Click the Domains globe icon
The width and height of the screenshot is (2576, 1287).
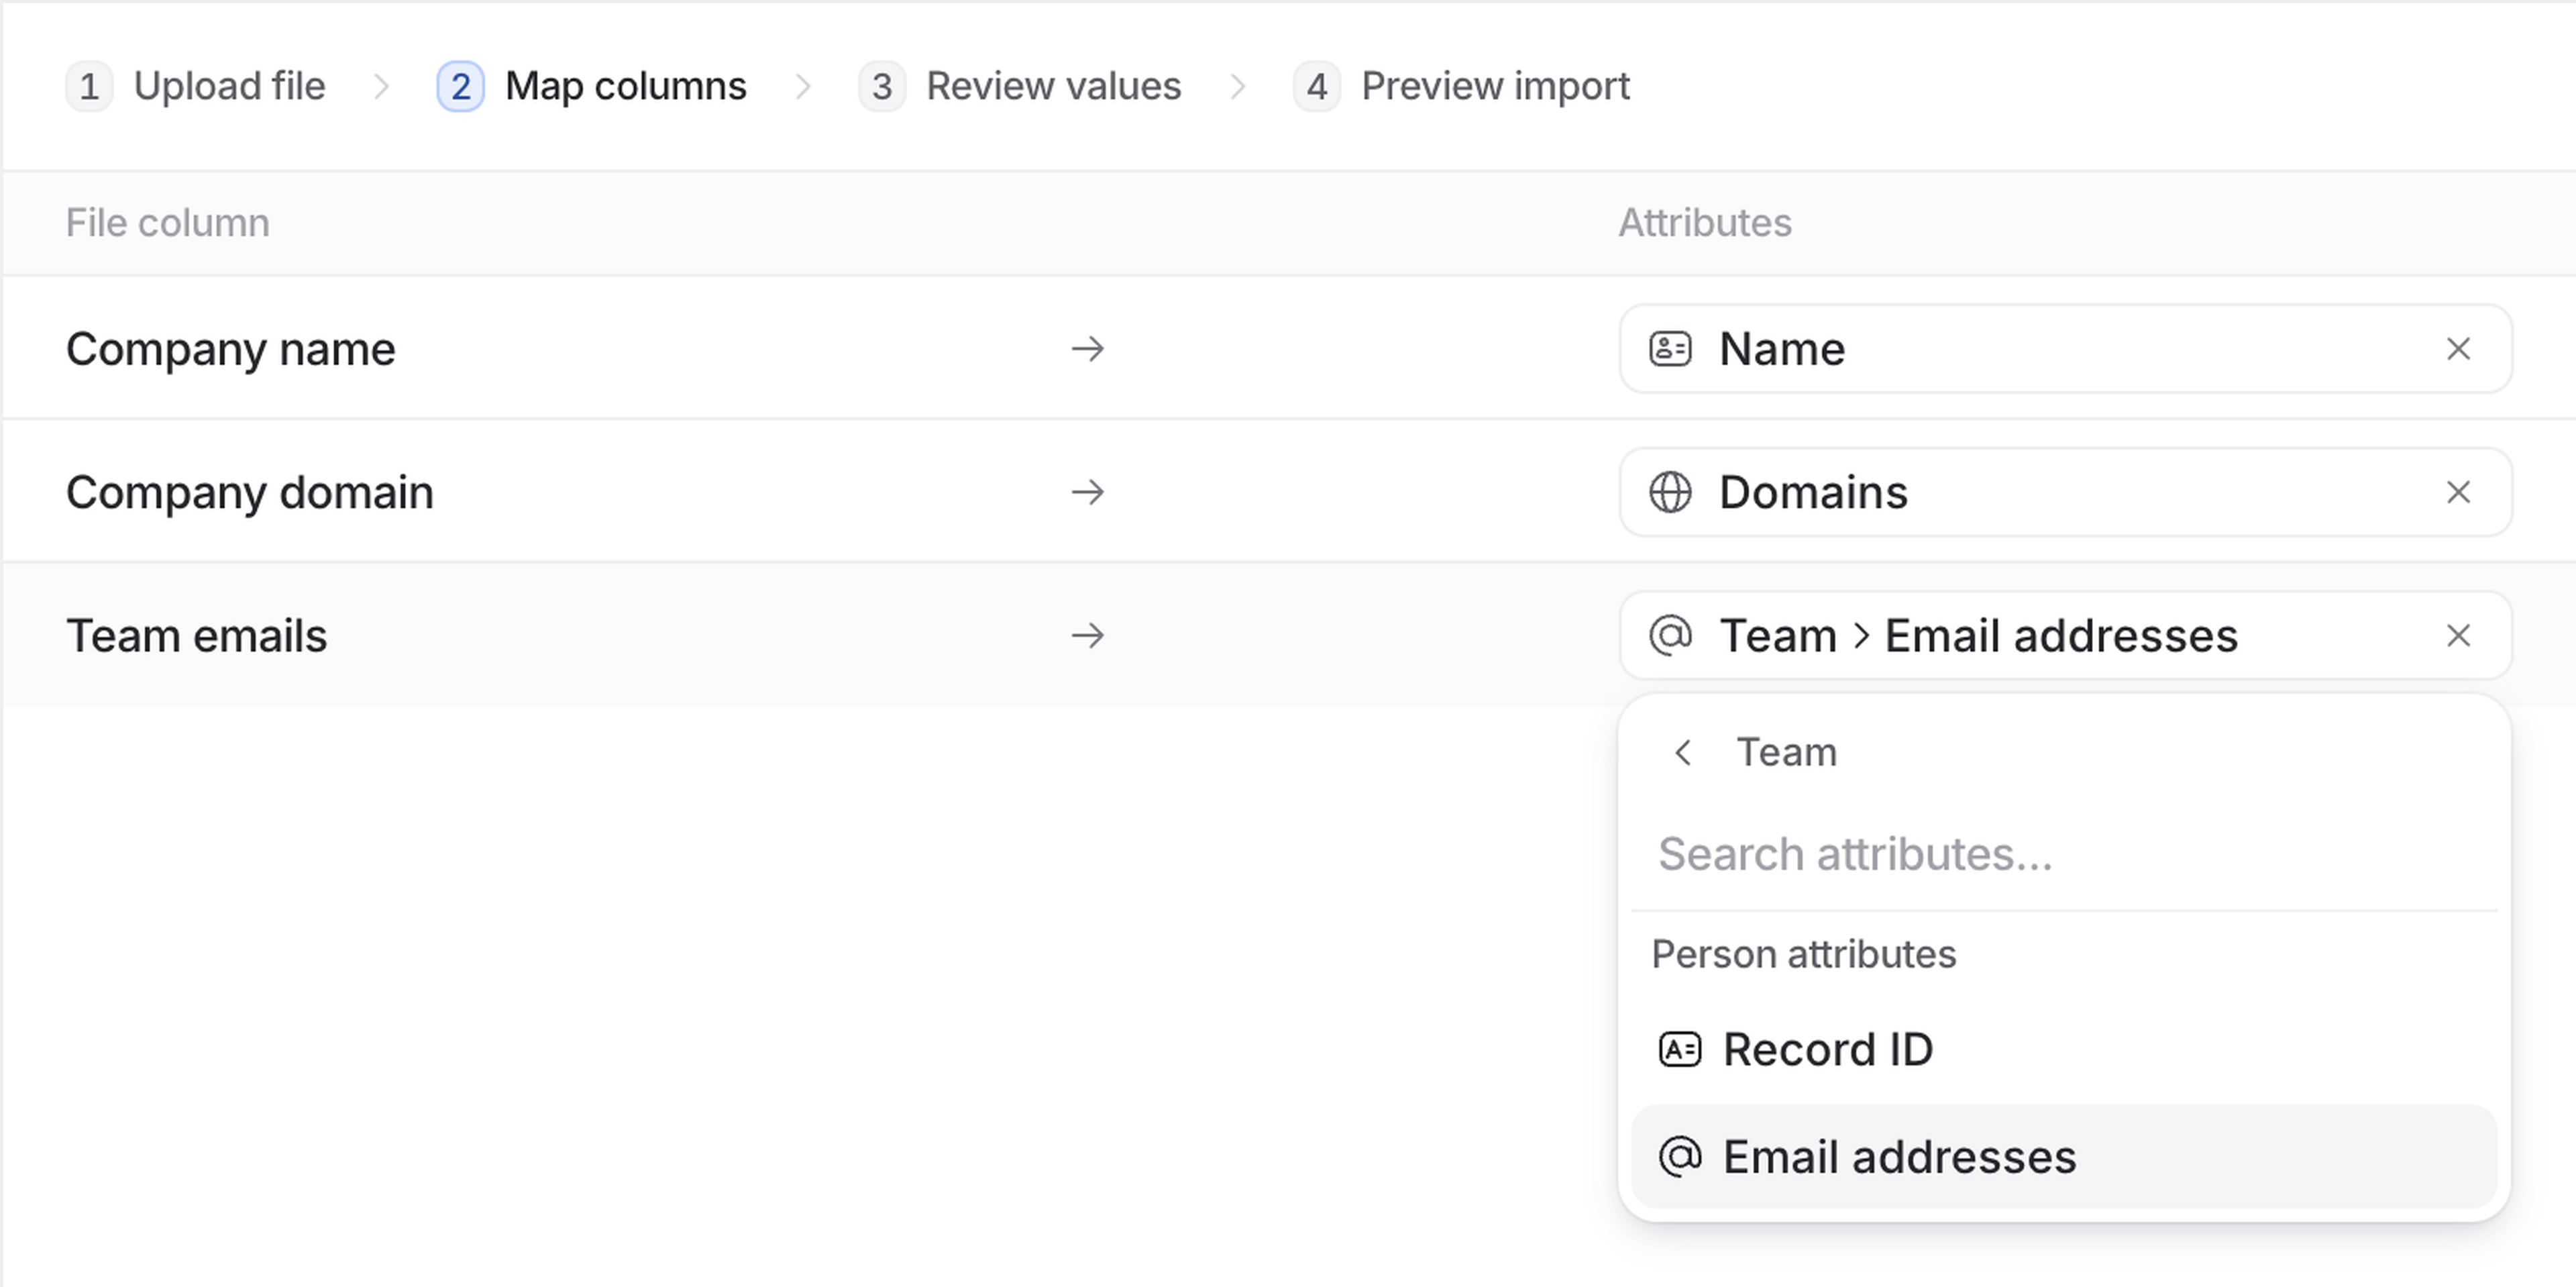tap(1670, 492)
